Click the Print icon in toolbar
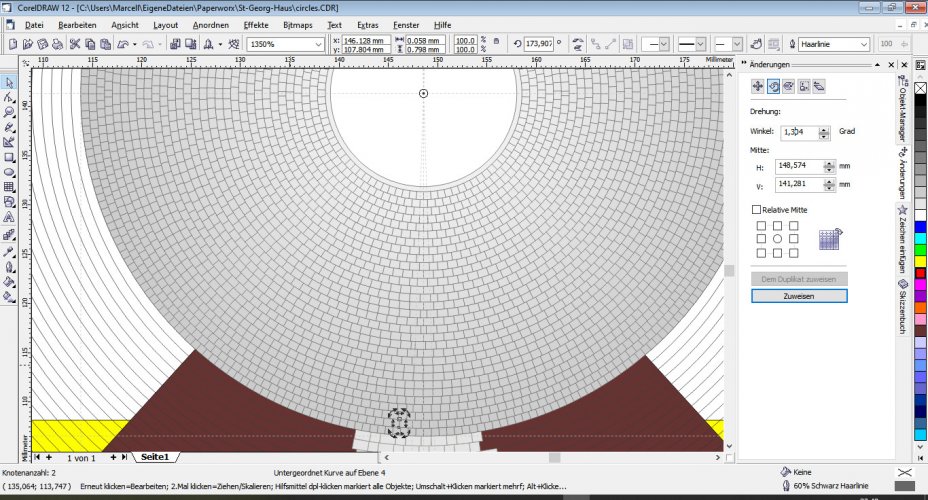This screenshot has height=500, width=928. 57,44
